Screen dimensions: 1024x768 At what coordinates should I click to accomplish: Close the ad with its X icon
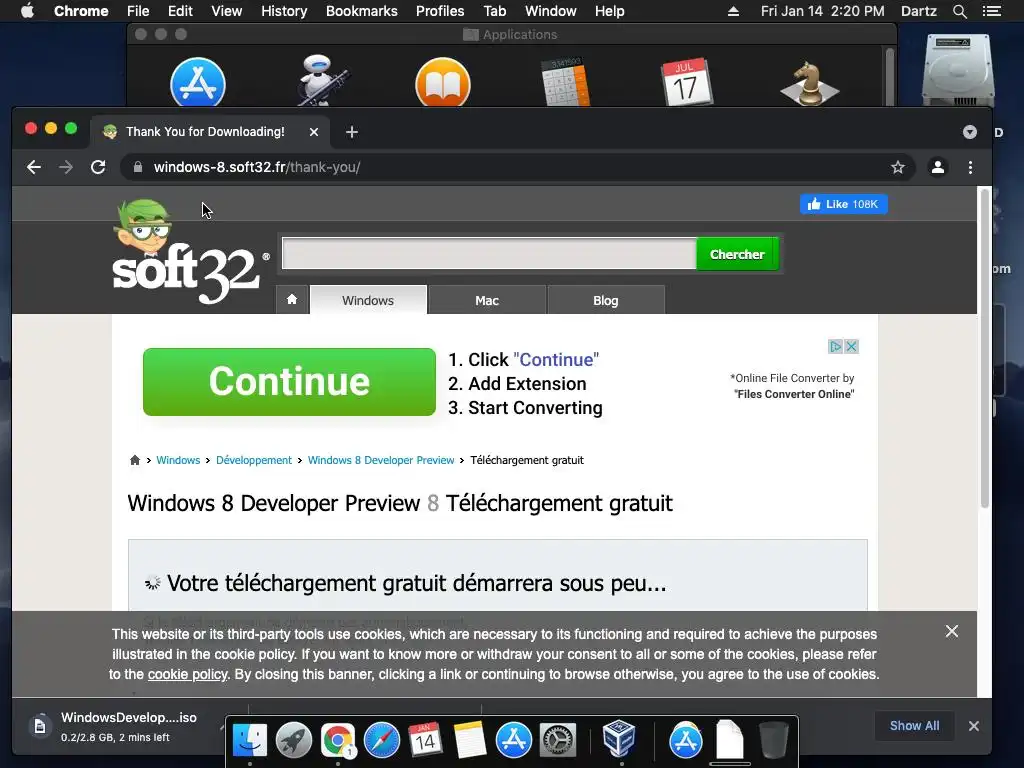(851, 346)
